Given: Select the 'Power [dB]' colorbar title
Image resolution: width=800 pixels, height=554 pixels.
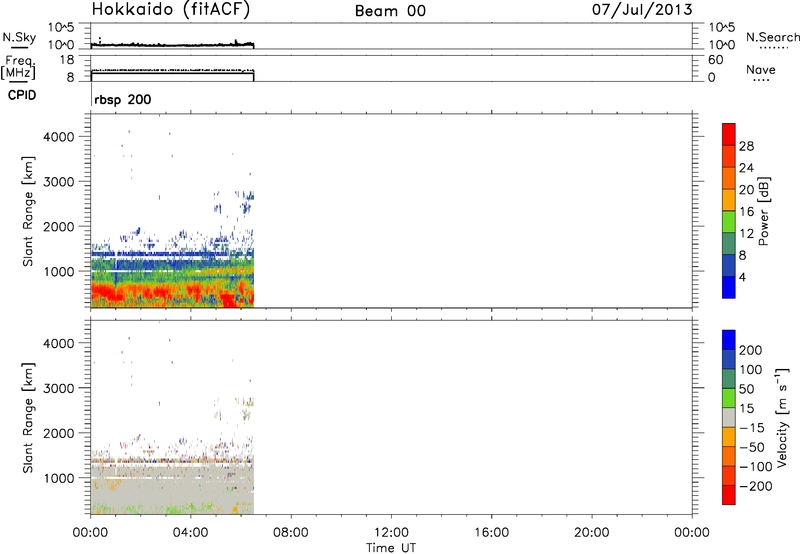Looking at the screenshot, I should [763, 211].
